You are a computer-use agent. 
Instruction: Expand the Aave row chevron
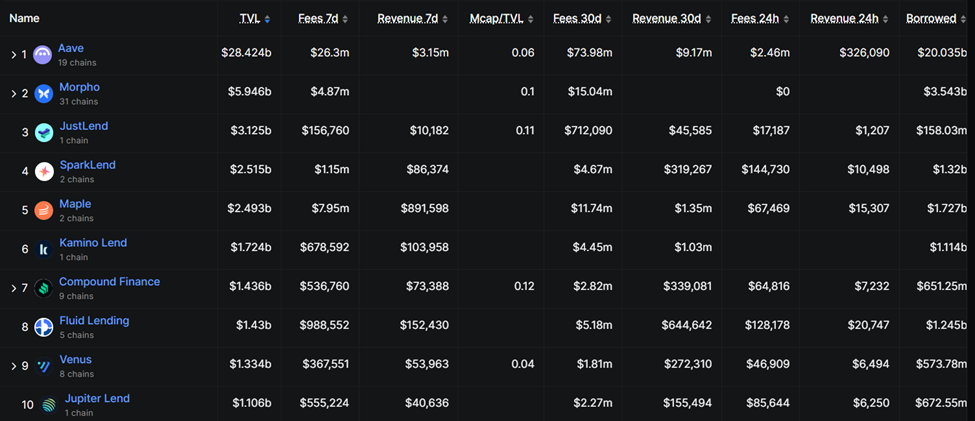click(x=13, y=55)
